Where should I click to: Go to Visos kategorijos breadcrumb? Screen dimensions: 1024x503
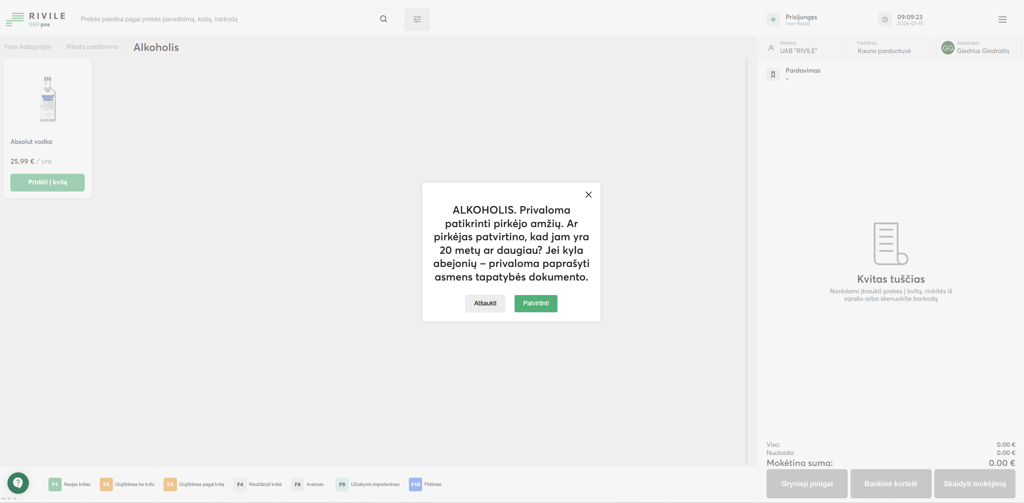coord(27,47)
